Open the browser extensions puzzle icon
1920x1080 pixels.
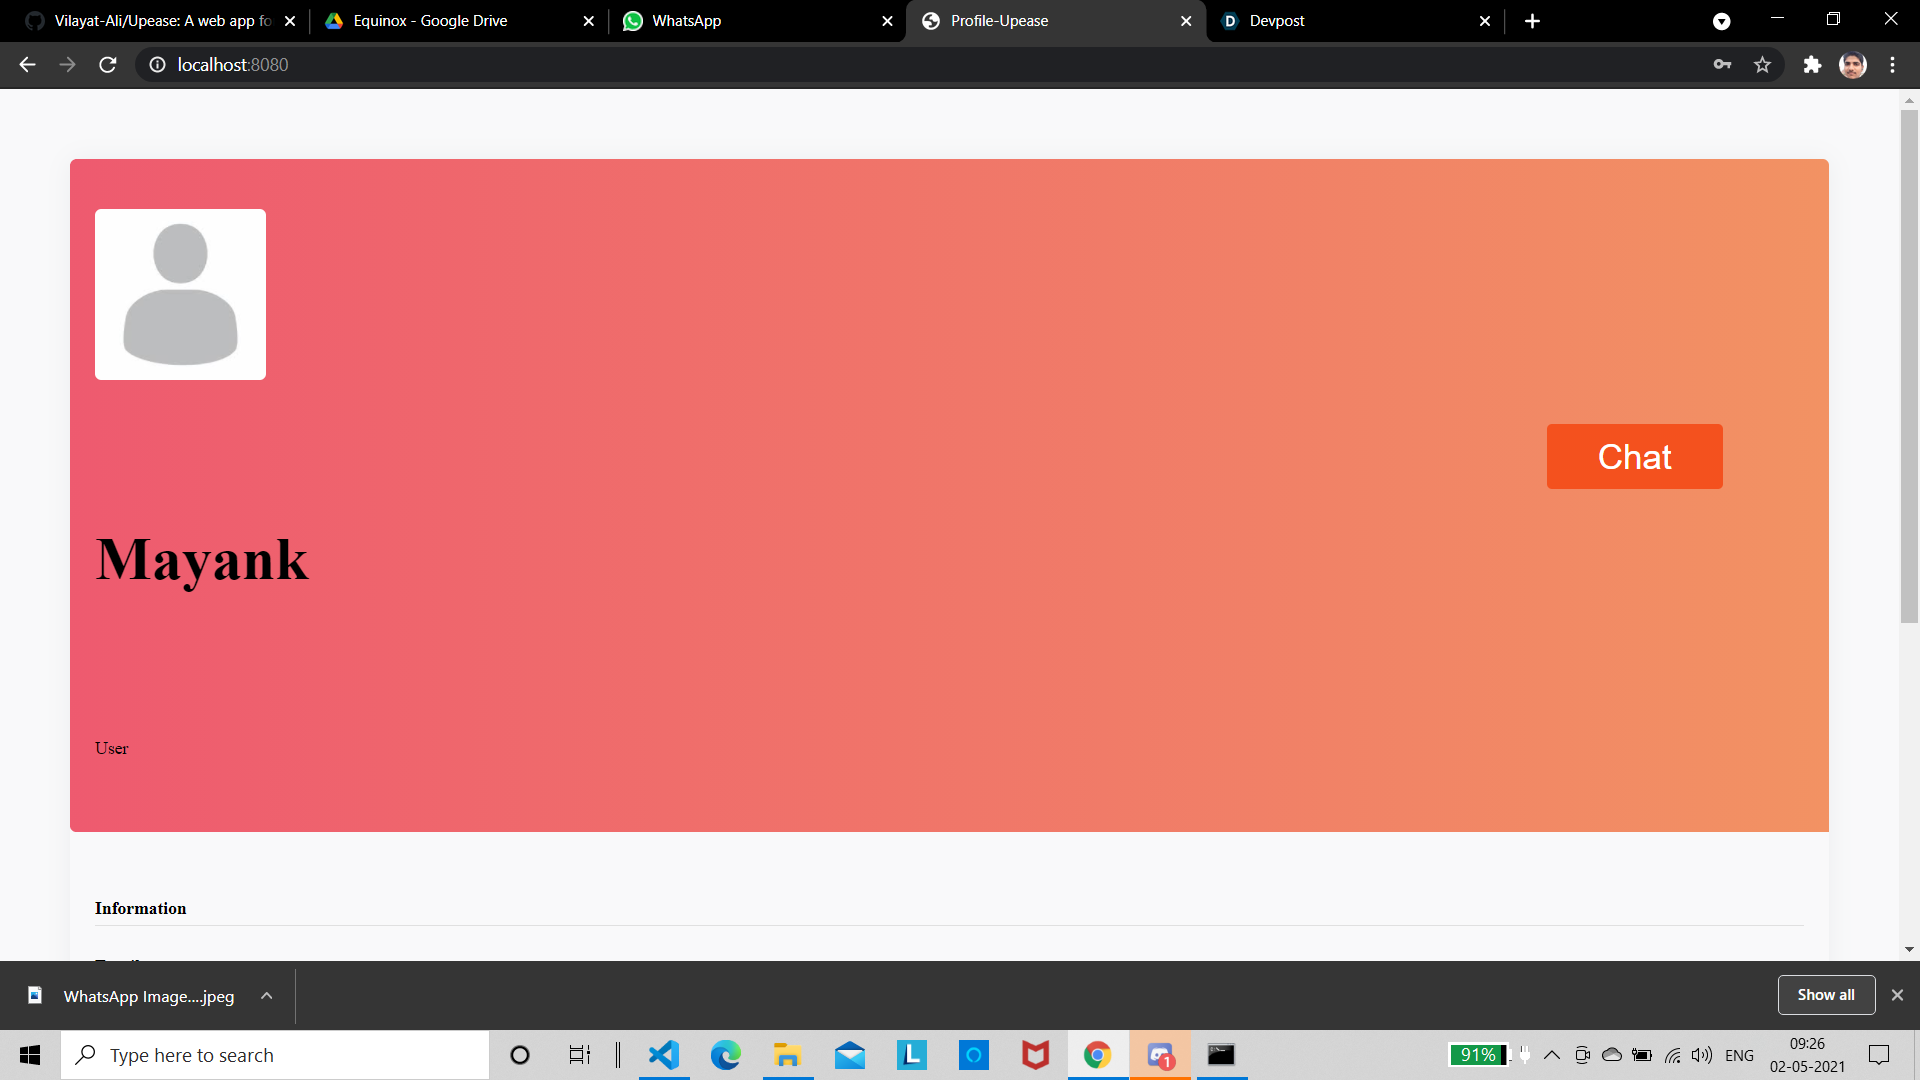[1812, 65]
